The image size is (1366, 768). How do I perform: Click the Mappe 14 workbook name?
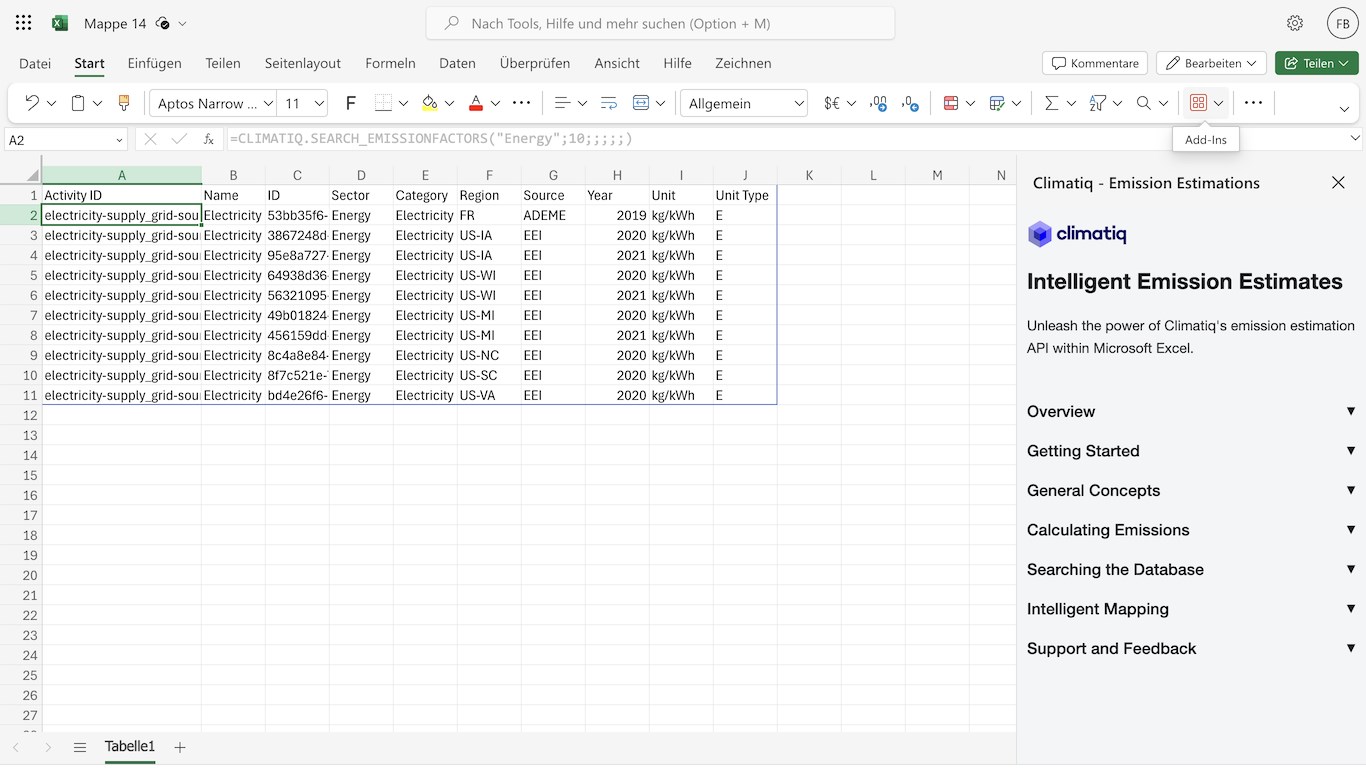(115, 23)
